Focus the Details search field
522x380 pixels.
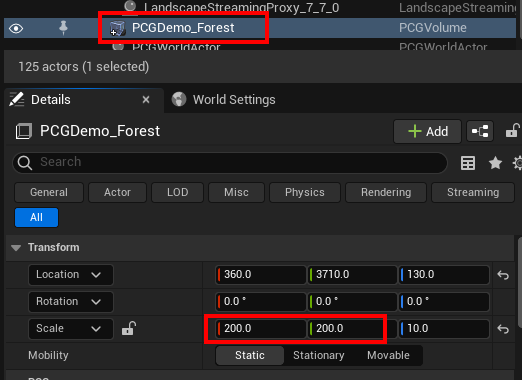tap(230, 162)
